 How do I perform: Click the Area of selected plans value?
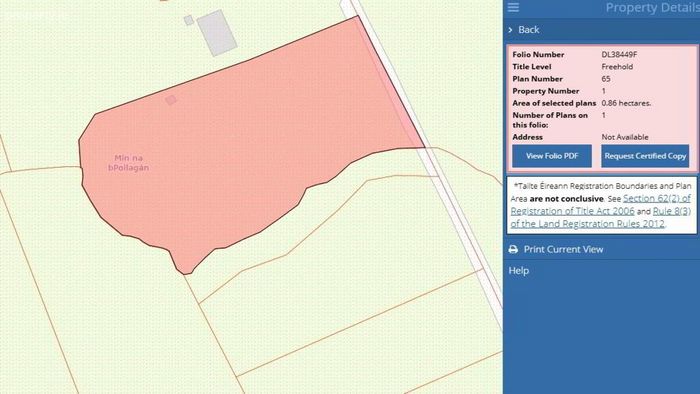626,103
